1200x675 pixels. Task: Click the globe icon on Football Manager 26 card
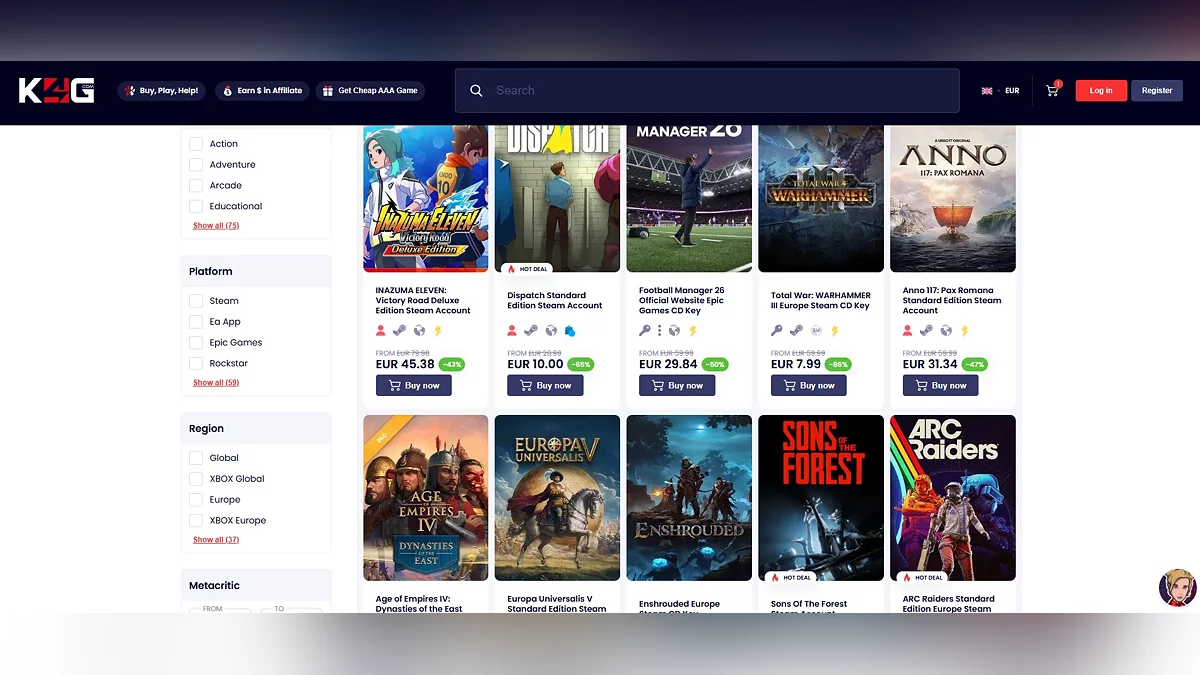(x=675, y=331)
